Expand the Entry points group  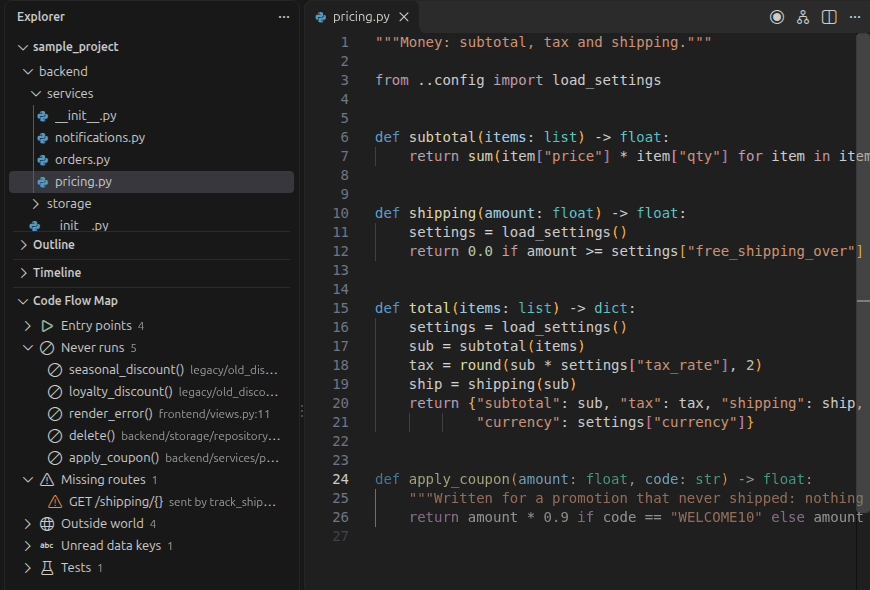(28, 326)
